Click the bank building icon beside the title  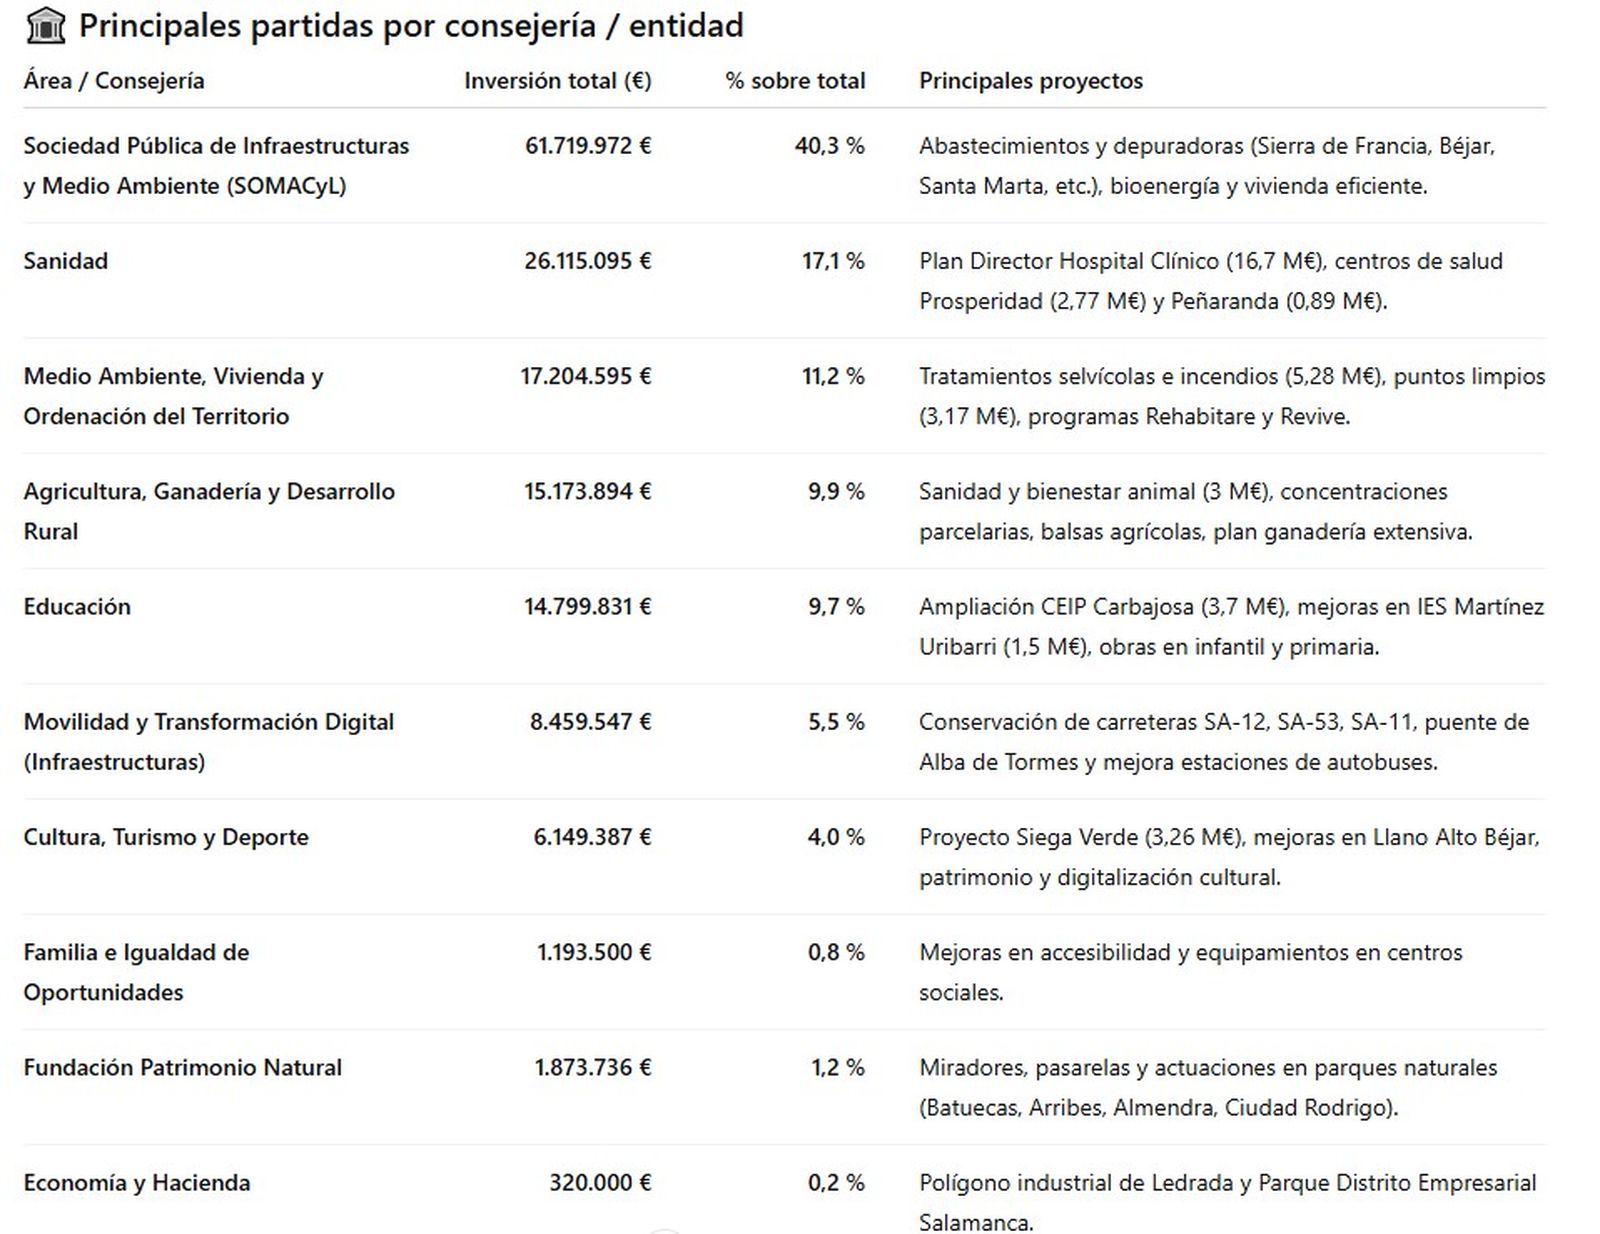(x=45, y=26)
